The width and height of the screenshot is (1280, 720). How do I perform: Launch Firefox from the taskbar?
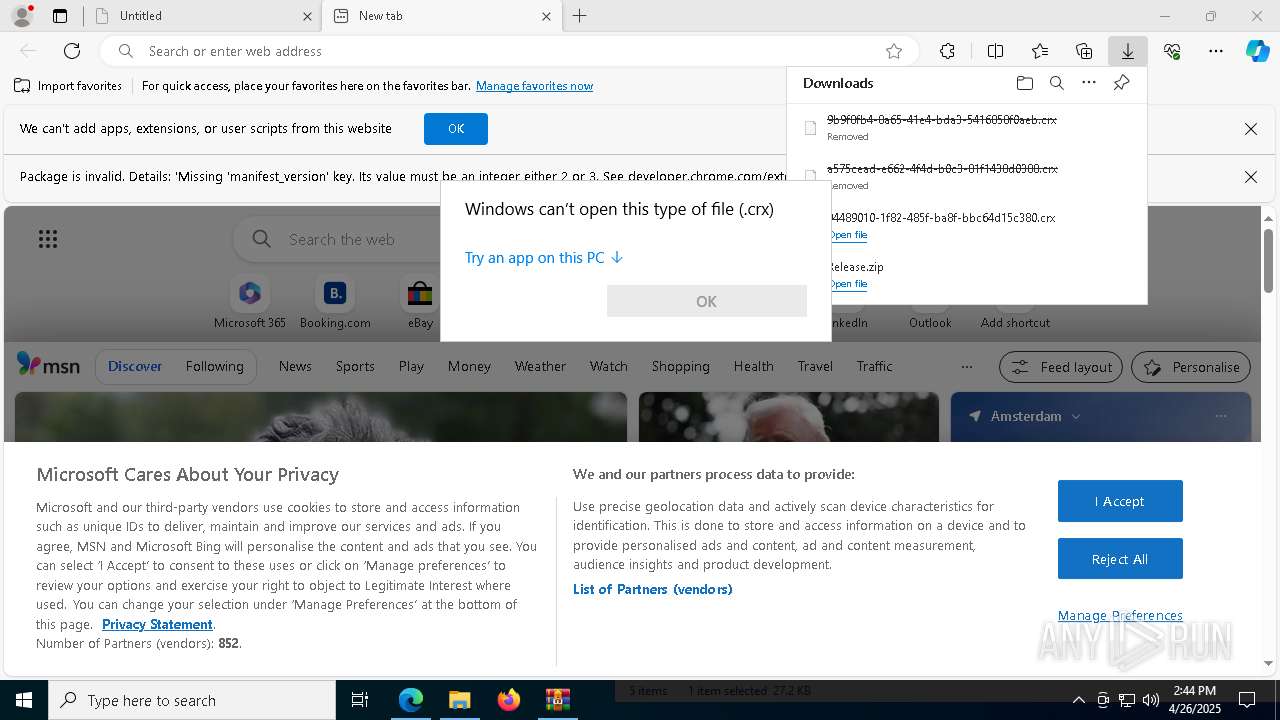[x=508, y=700]
